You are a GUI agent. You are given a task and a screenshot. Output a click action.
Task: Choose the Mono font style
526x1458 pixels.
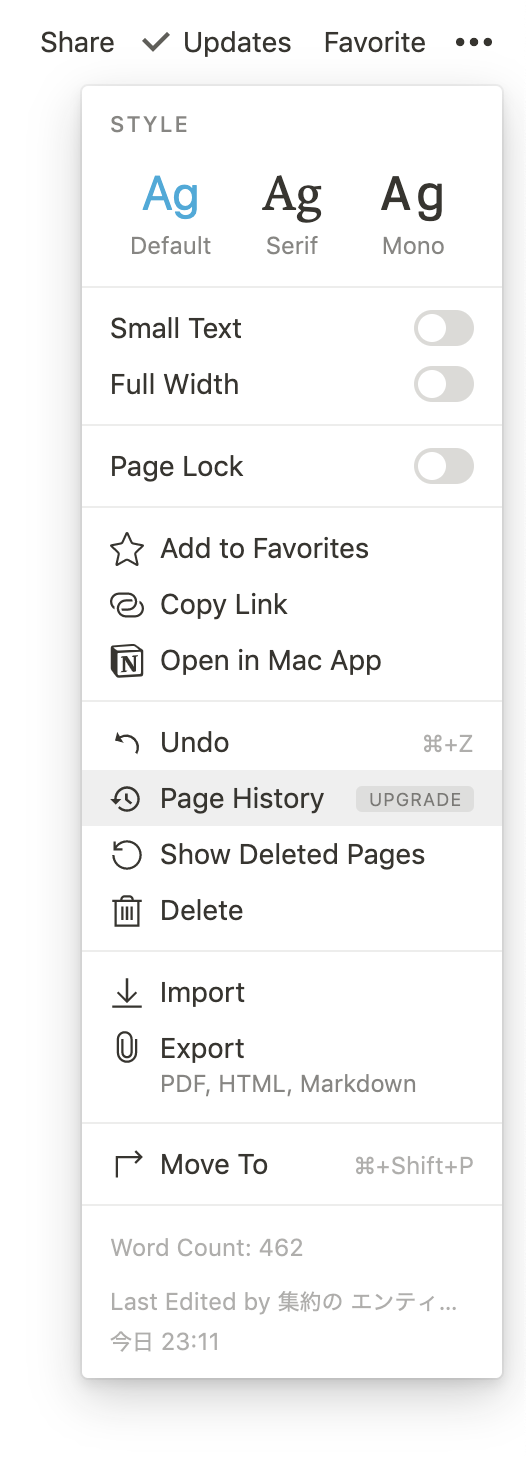point(413,214)
